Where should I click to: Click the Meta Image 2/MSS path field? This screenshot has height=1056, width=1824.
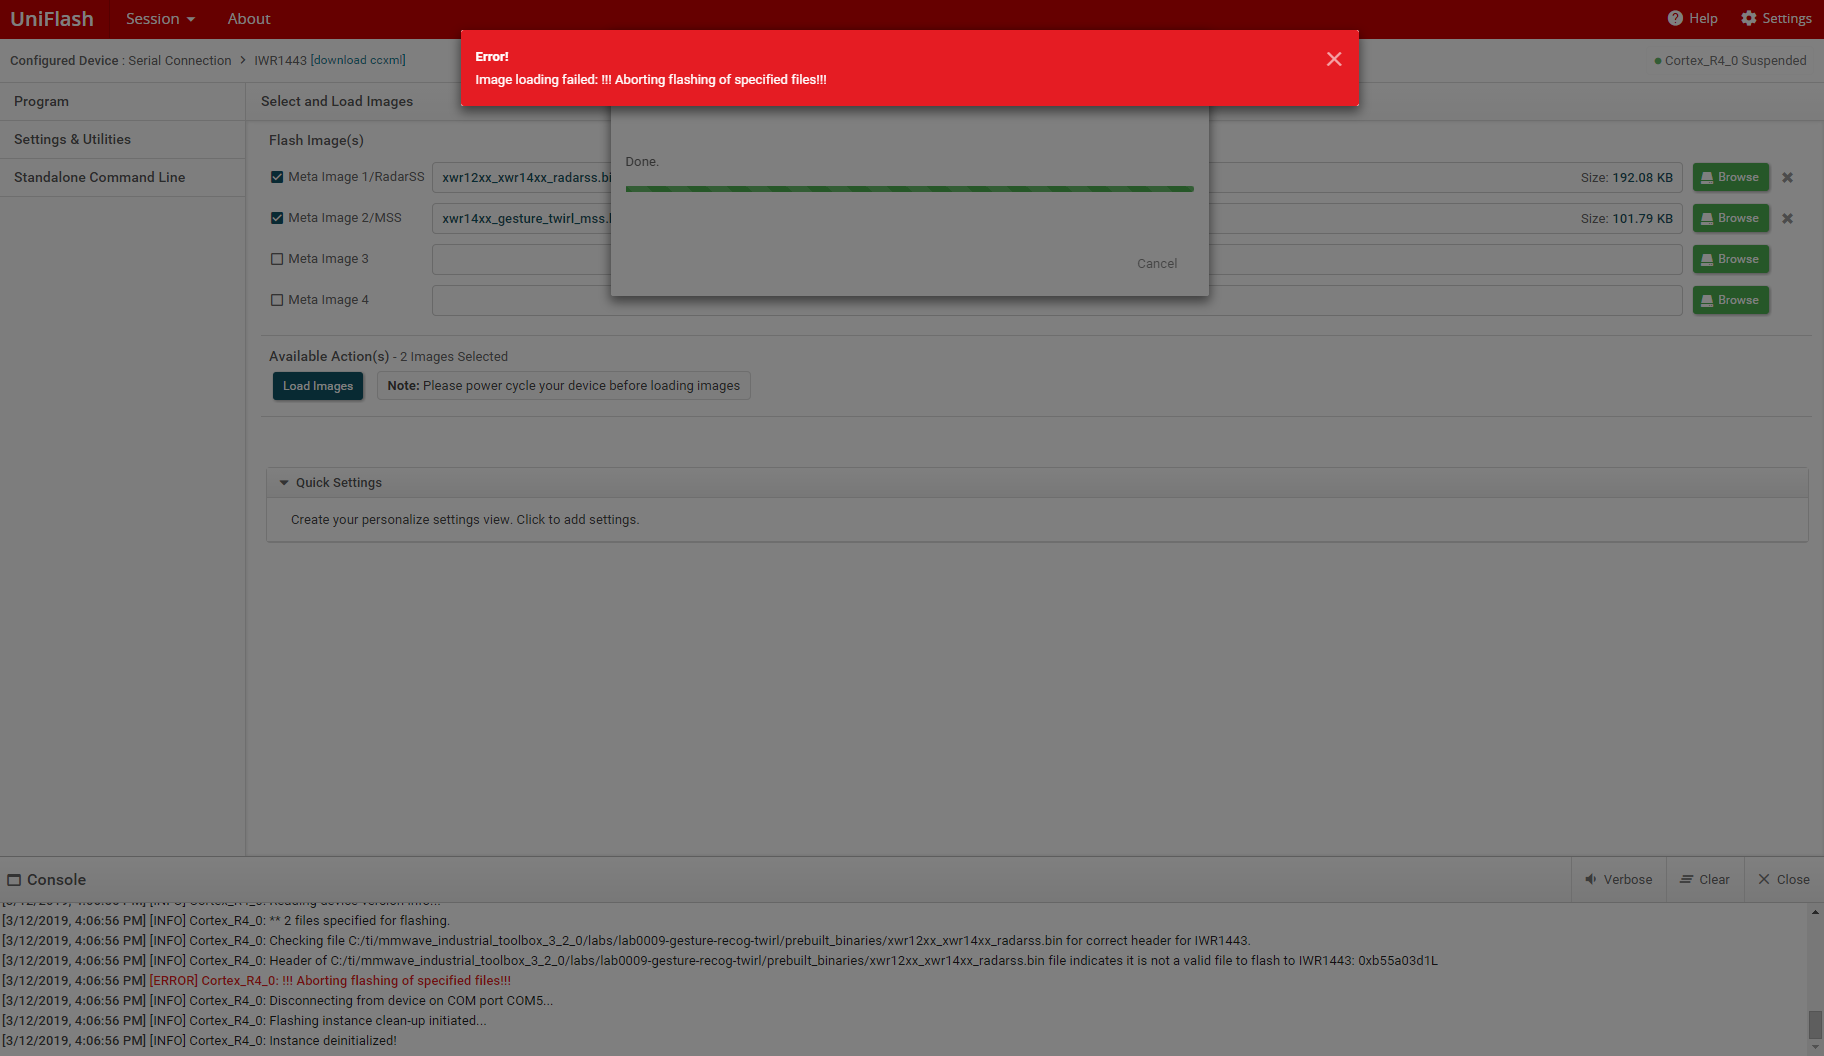pos(1057,219)
